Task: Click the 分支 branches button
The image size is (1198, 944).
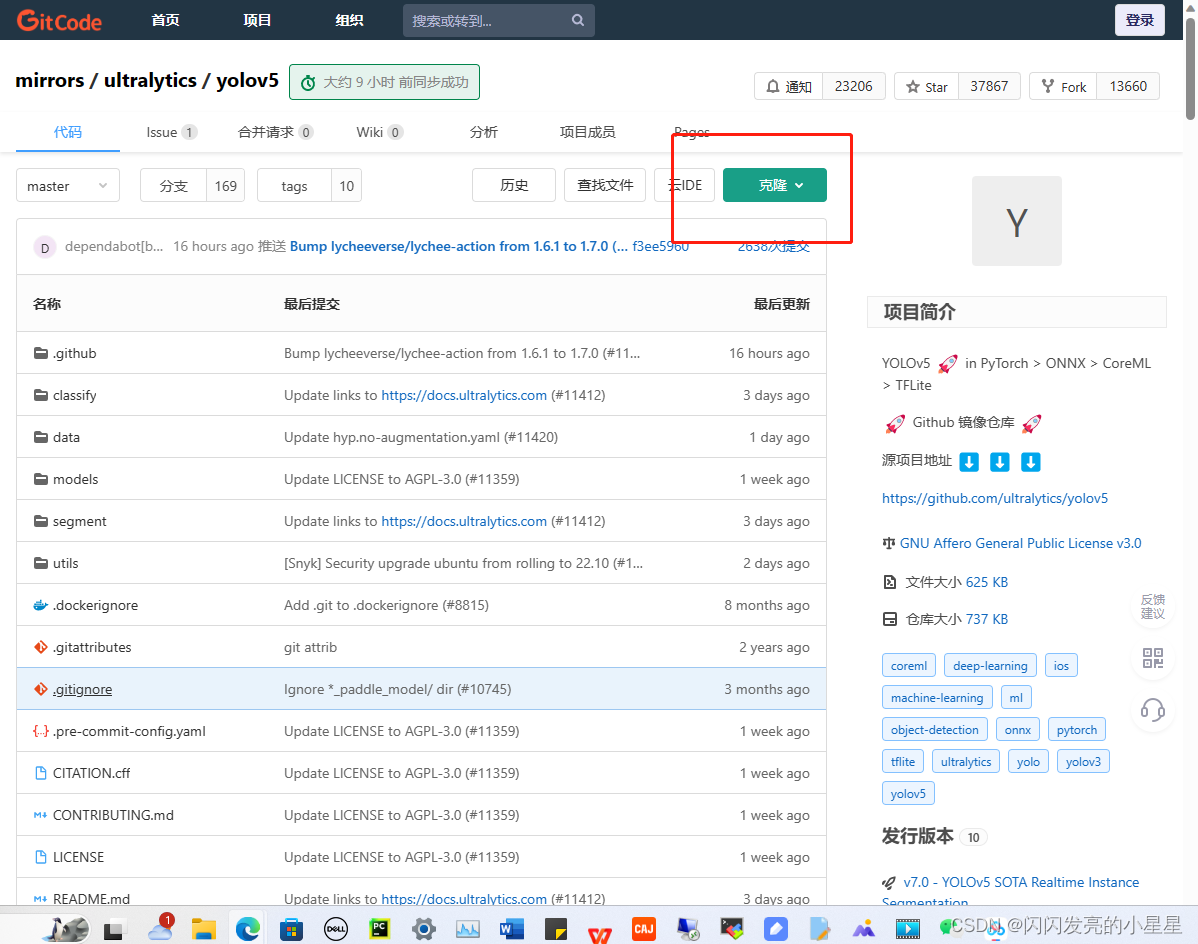Action: pyautogui.click(x=173, y=186)
